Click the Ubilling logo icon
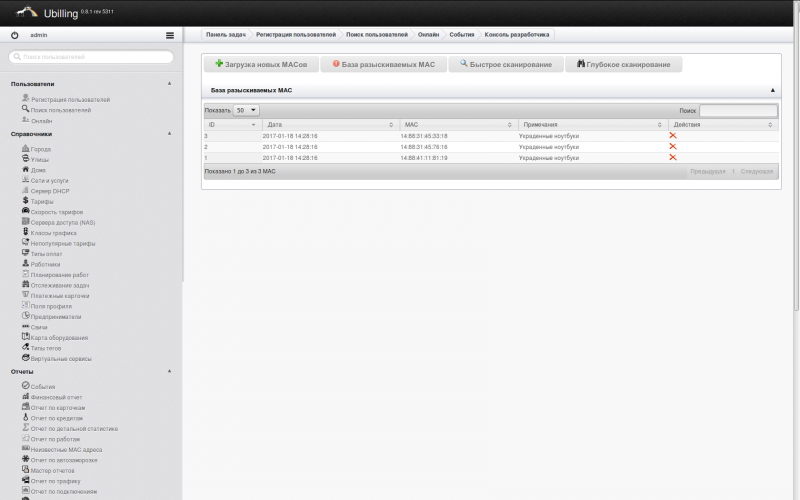800x500 pixels. [x=27, y=12]
